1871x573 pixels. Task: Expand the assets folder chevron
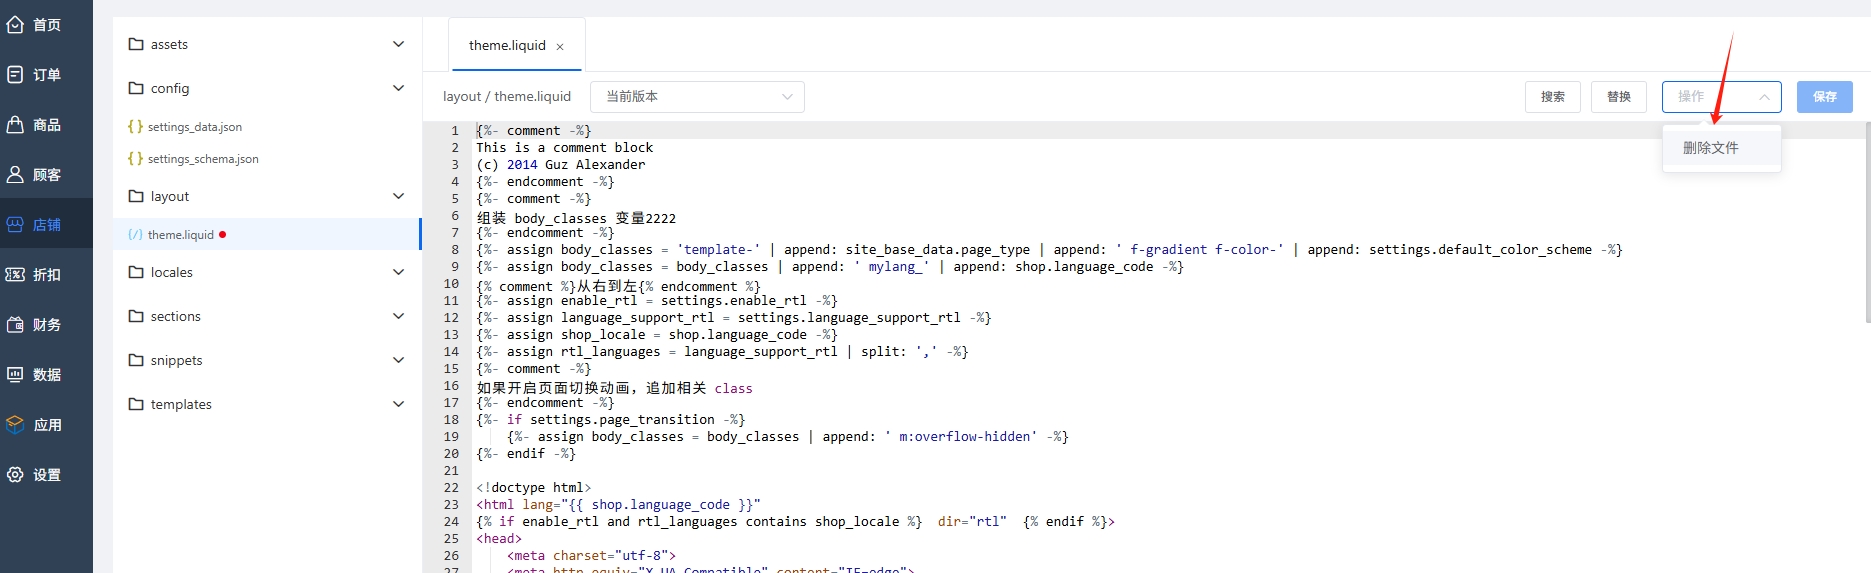398,44
